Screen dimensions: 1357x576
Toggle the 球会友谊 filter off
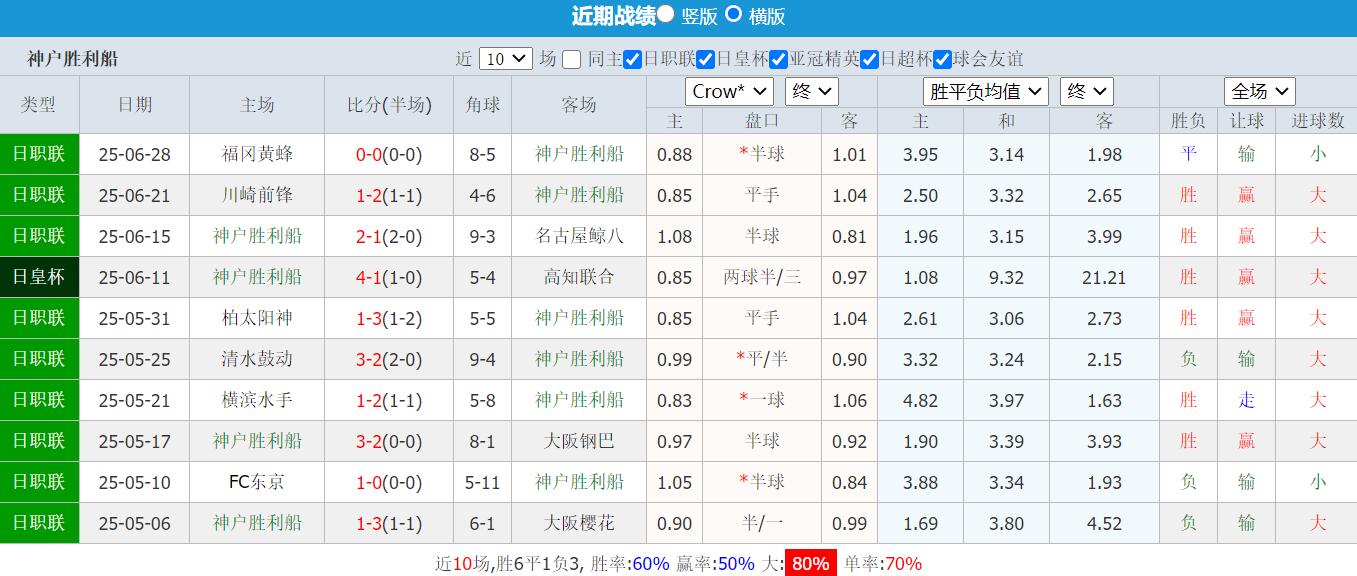[x=941, y=60]
